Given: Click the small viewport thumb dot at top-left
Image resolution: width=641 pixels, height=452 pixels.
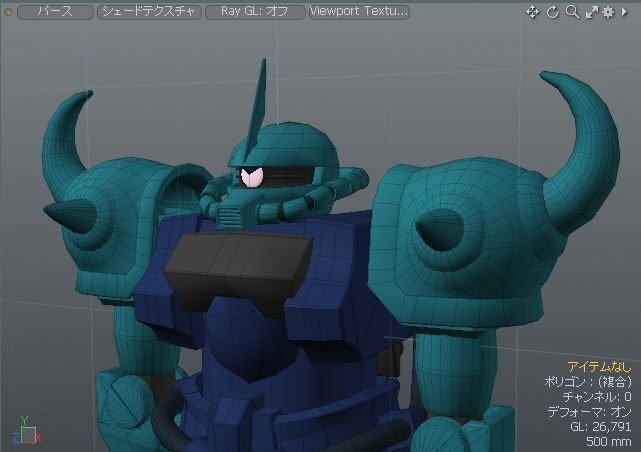Looking at the screenshot, I should click(8, 13).
